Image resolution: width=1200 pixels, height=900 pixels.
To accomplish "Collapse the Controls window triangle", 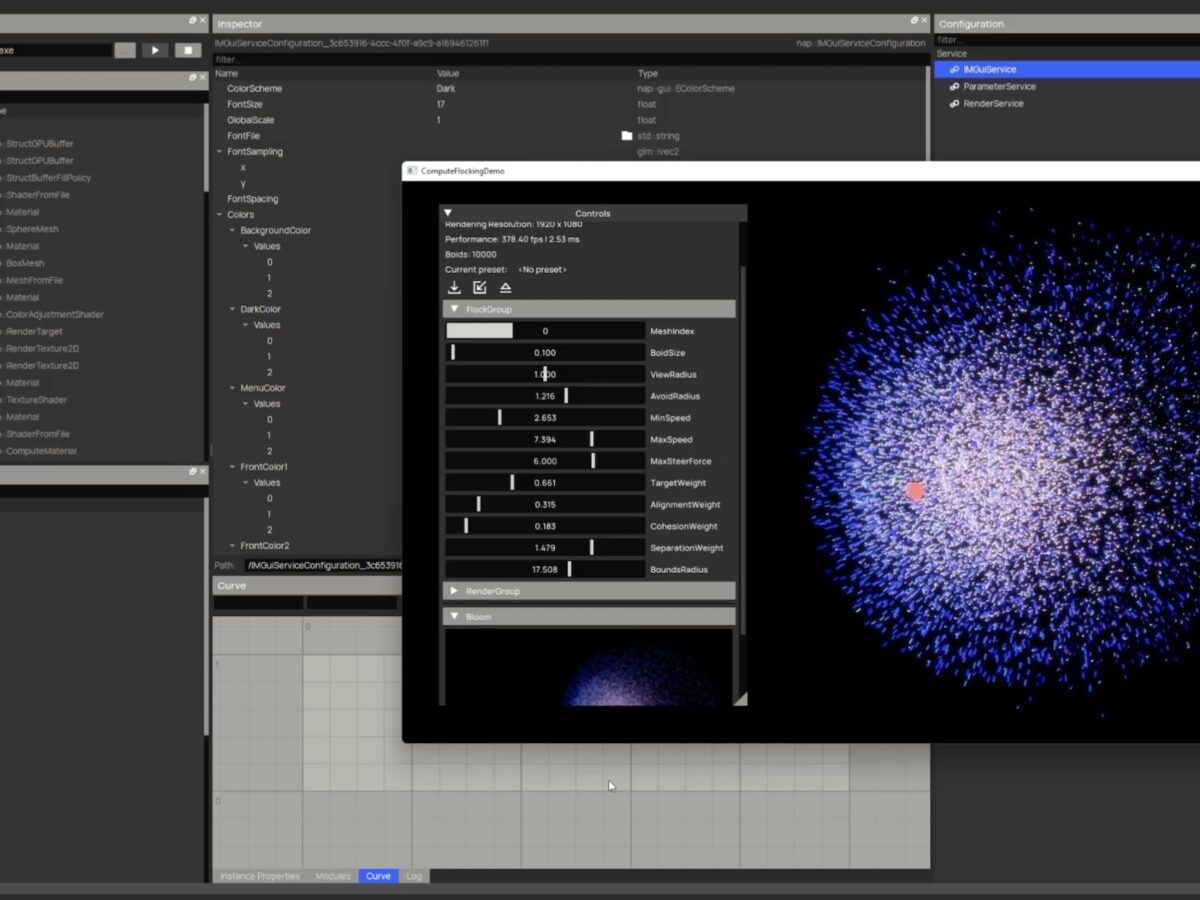I will point(448,213).
